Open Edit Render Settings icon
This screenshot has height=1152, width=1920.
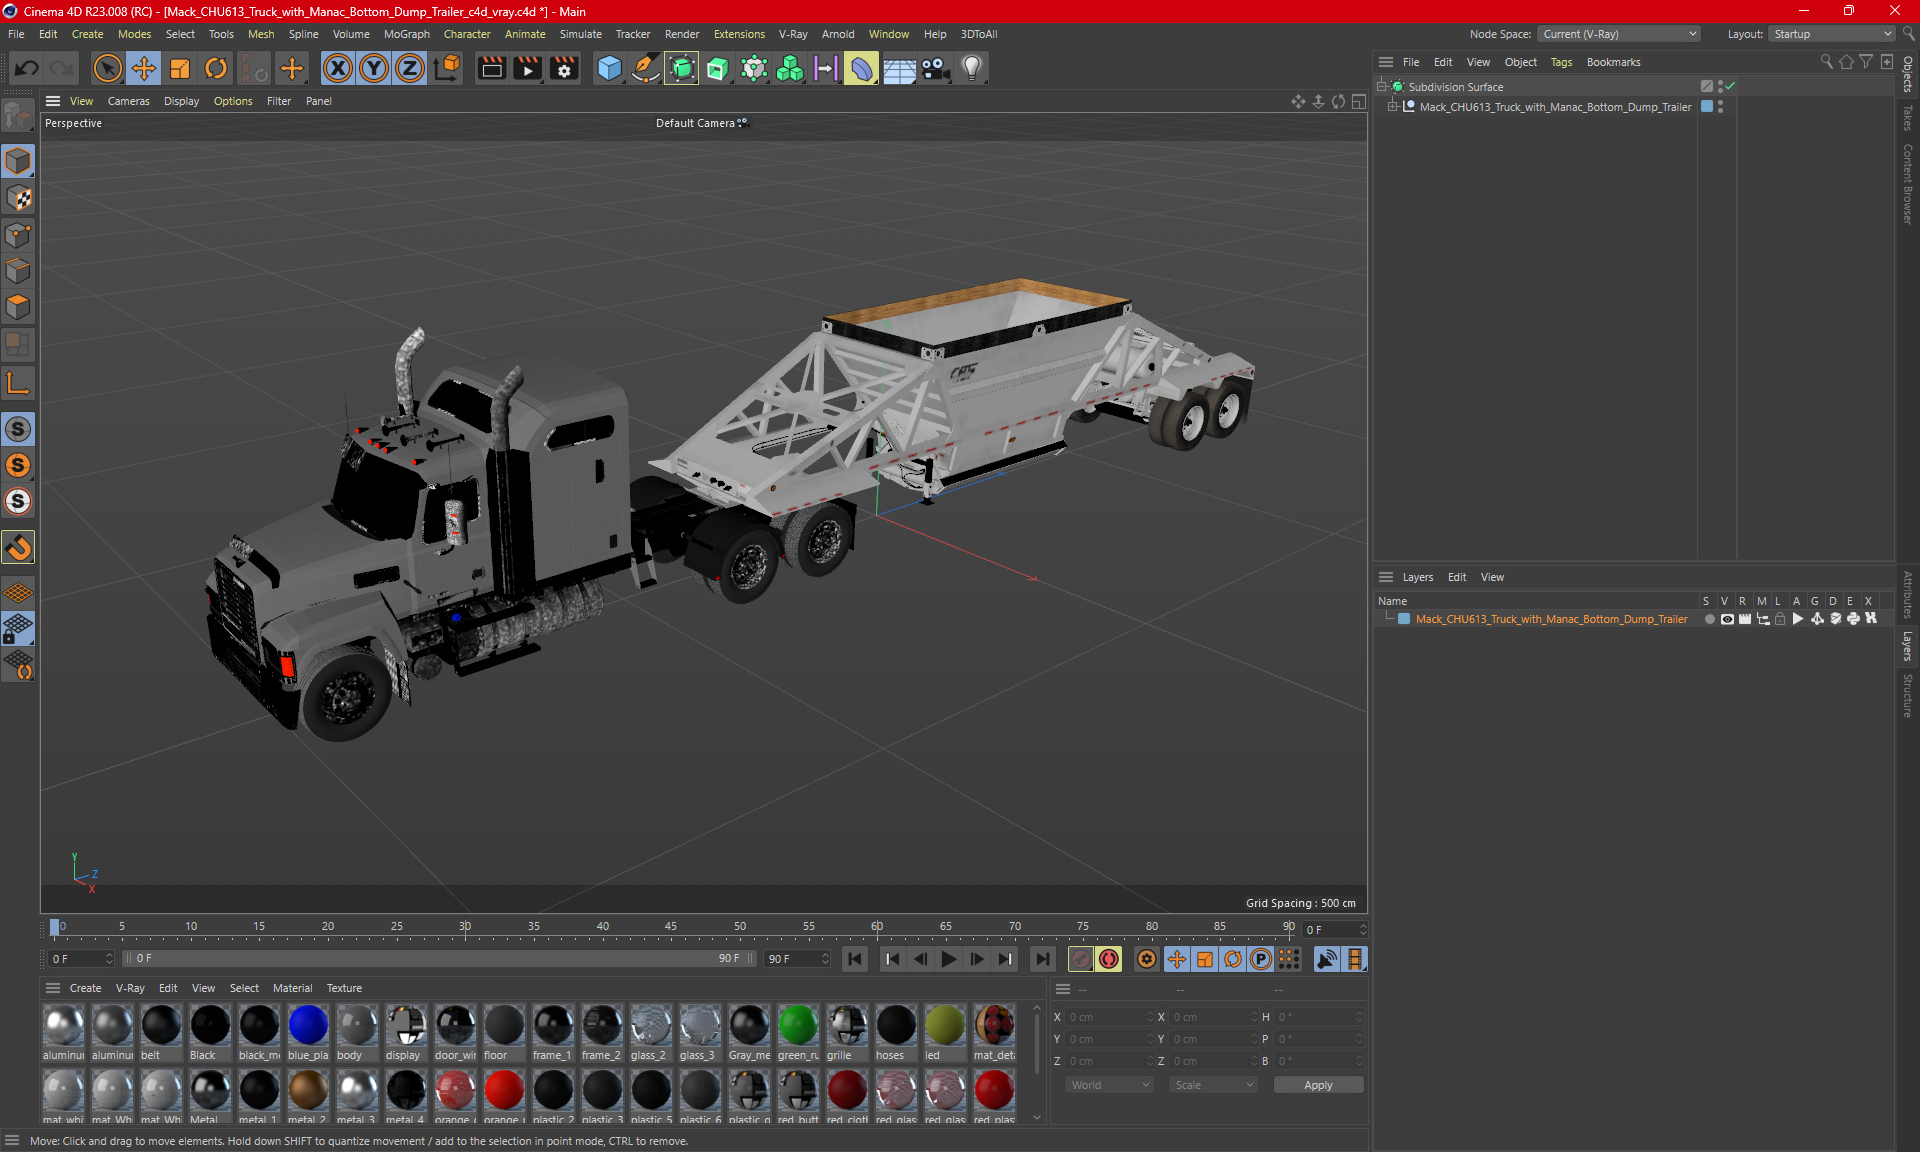565,68
